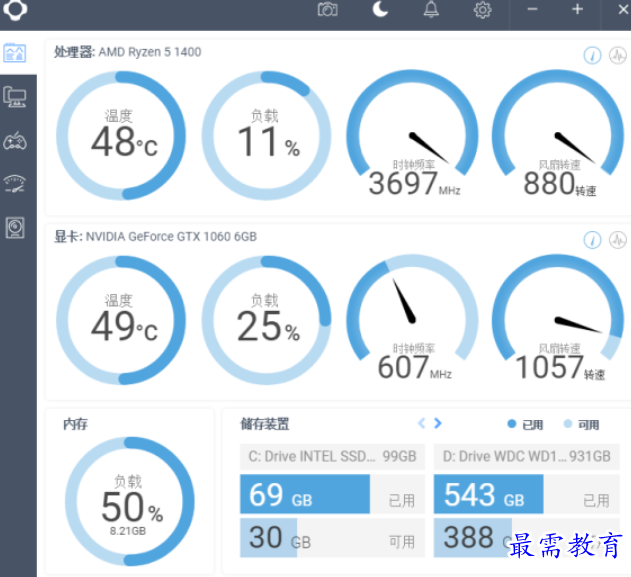Viewport: 631px width, 577px height.
Task: Click the 内存 panel title
Action: [x=75, y=424]
